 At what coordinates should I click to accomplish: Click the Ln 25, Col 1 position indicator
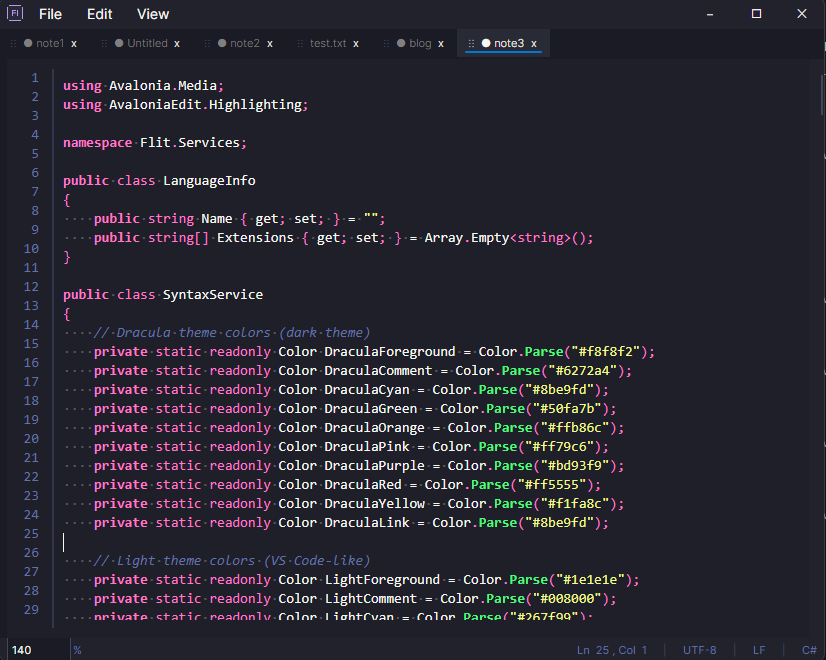(x=612, y=651)
